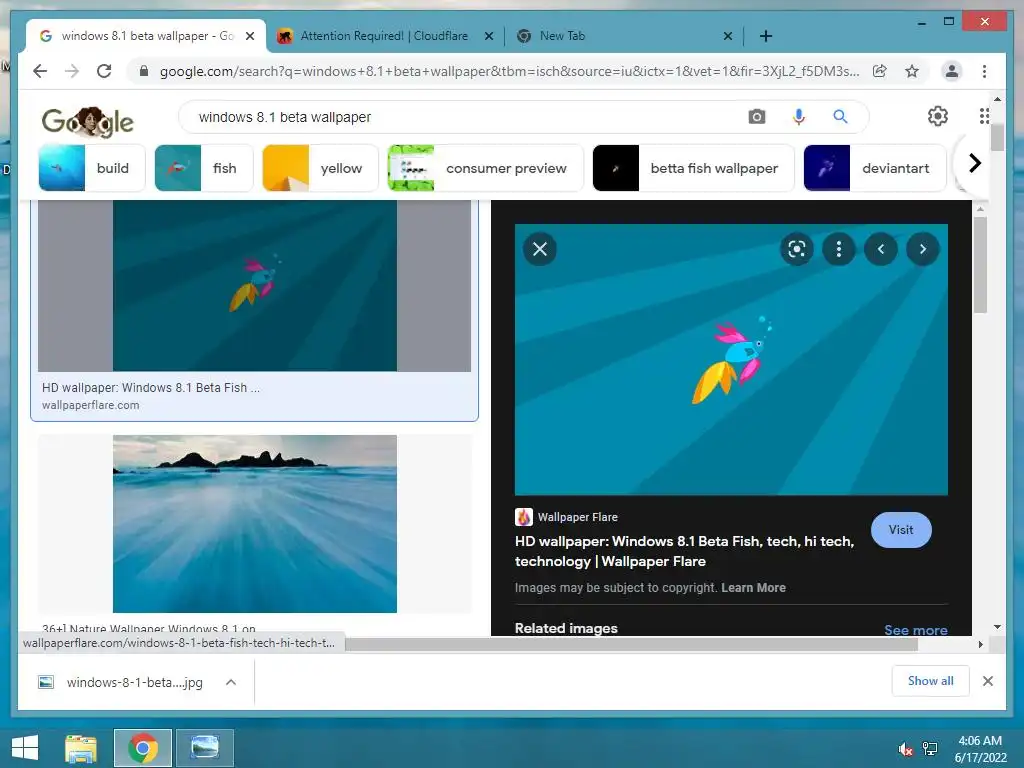Expand options for the downloaded jpg file
Image resolution: width=1024 pixels, height=768 pixels.
(x=231, y=682)
